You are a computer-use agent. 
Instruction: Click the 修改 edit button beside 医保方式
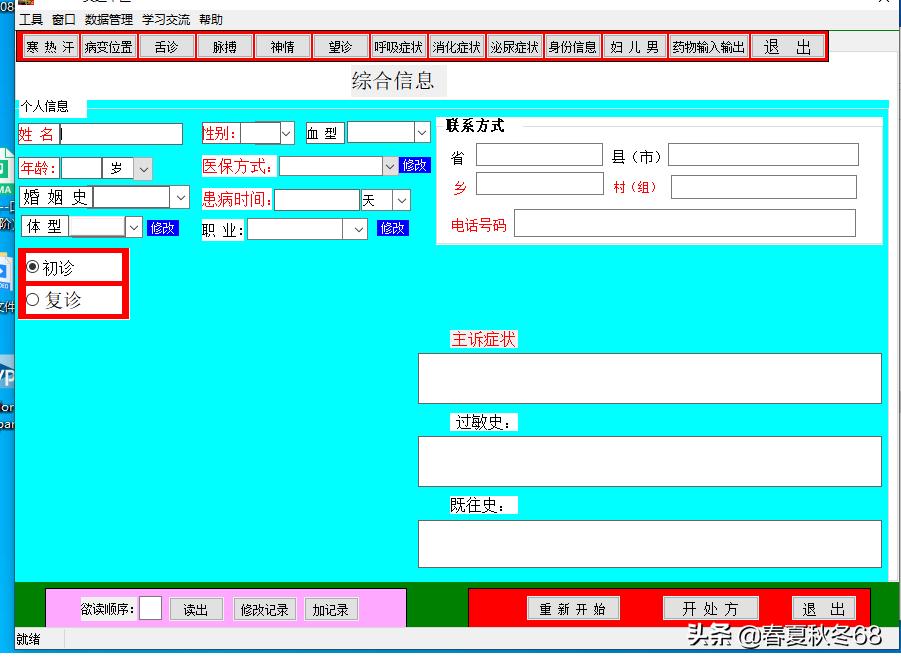414,166
